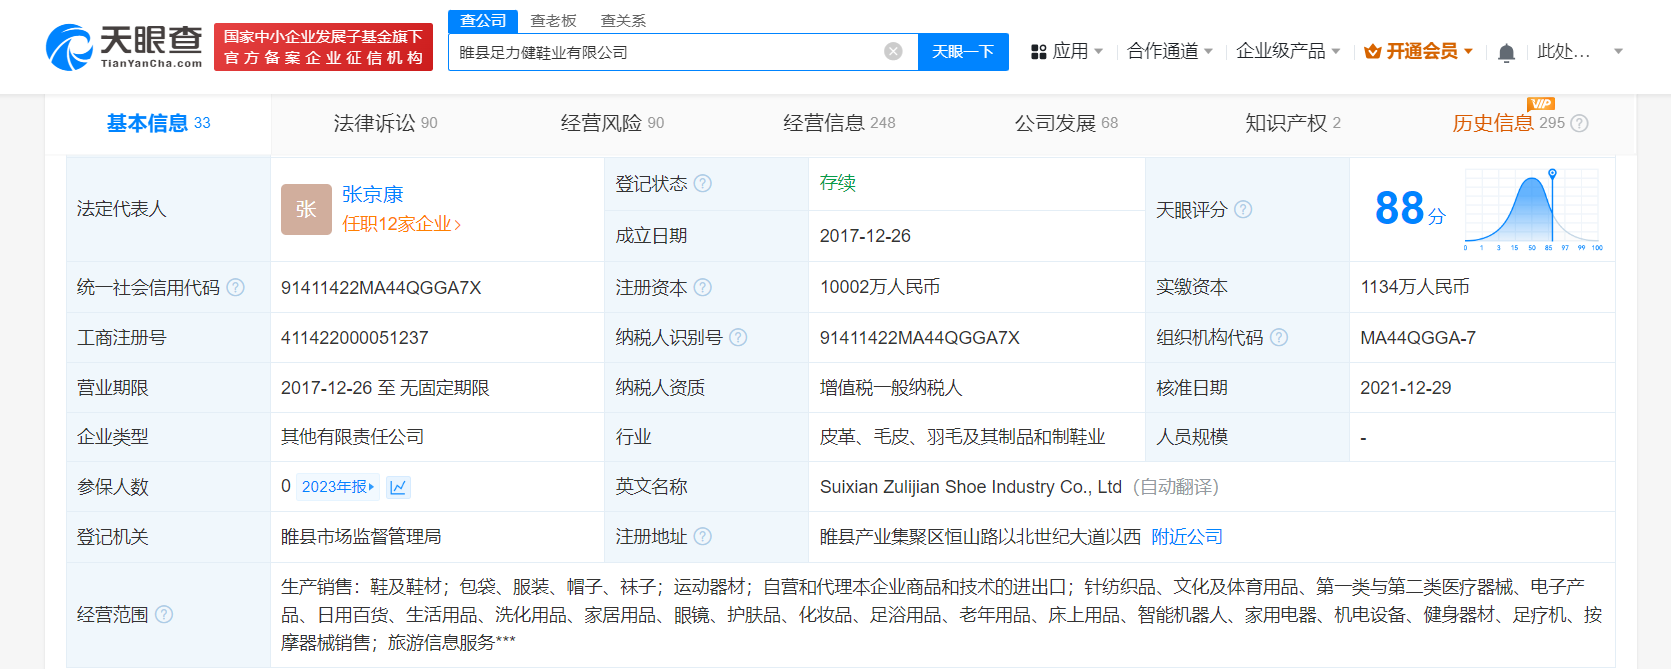
Task: Click the 应用 grid icon
Action: click(x=1039, y=52)
